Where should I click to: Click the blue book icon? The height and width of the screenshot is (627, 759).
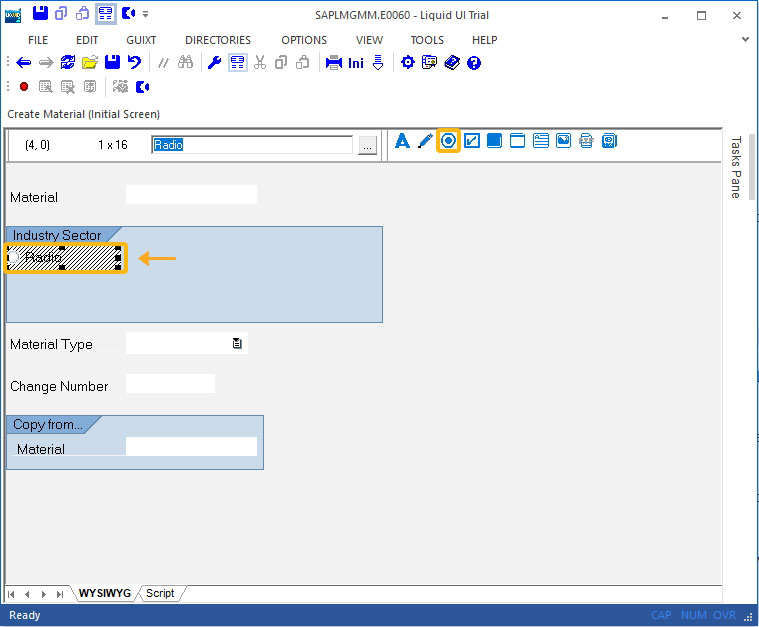pyautogui.click(x=452, y=62)
